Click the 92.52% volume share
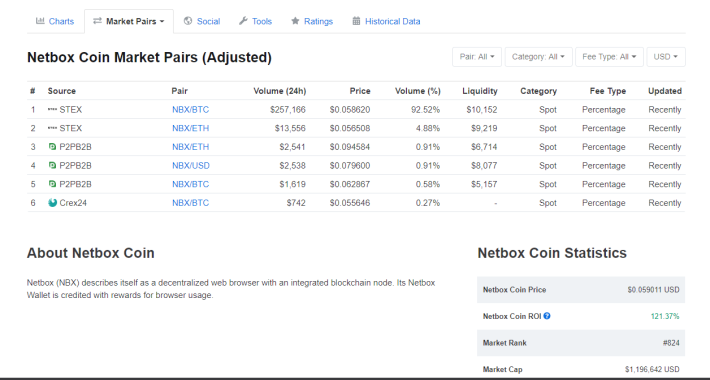The height and width of the screenshot is (380, 710). click(426, 110)
